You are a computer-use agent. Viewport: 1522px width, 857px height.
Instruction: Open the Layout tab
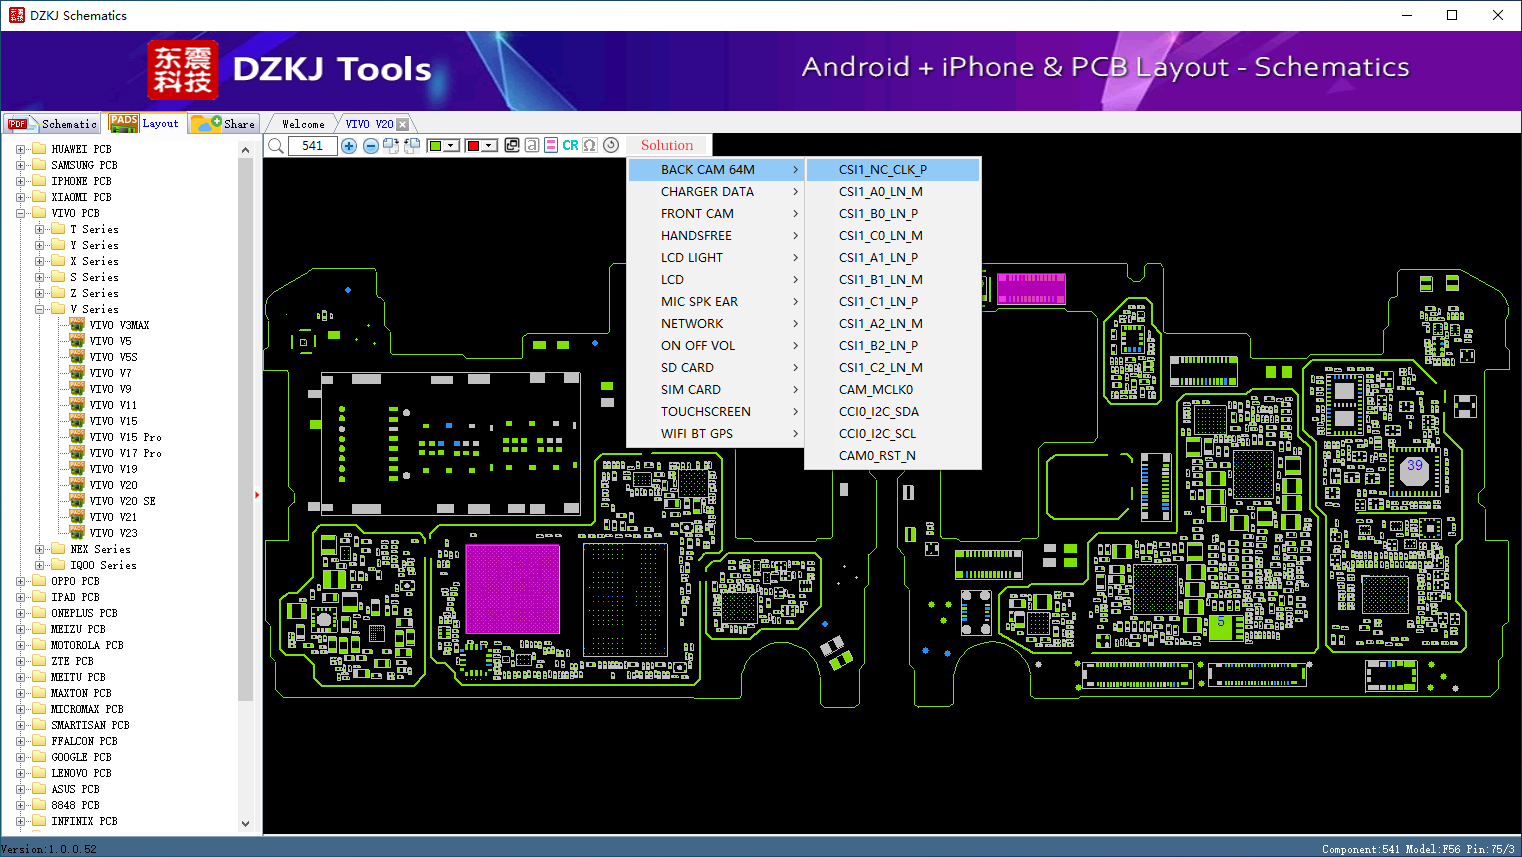pos(145,123)
